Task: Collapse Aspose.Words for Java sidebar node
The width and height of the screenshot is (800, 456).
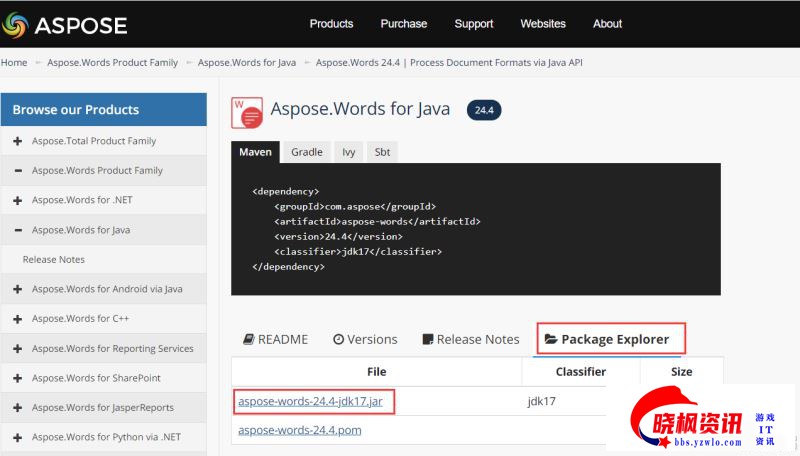Action: pyautogui.click(x=18, y=230)
